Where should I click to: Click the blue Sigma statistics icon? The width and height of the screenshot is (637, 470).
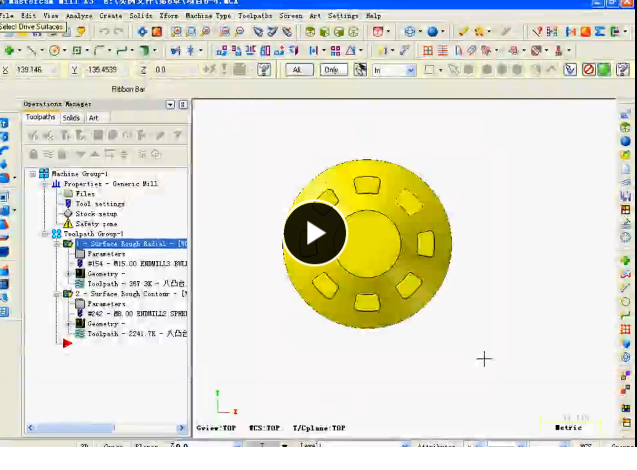(600, 31)
